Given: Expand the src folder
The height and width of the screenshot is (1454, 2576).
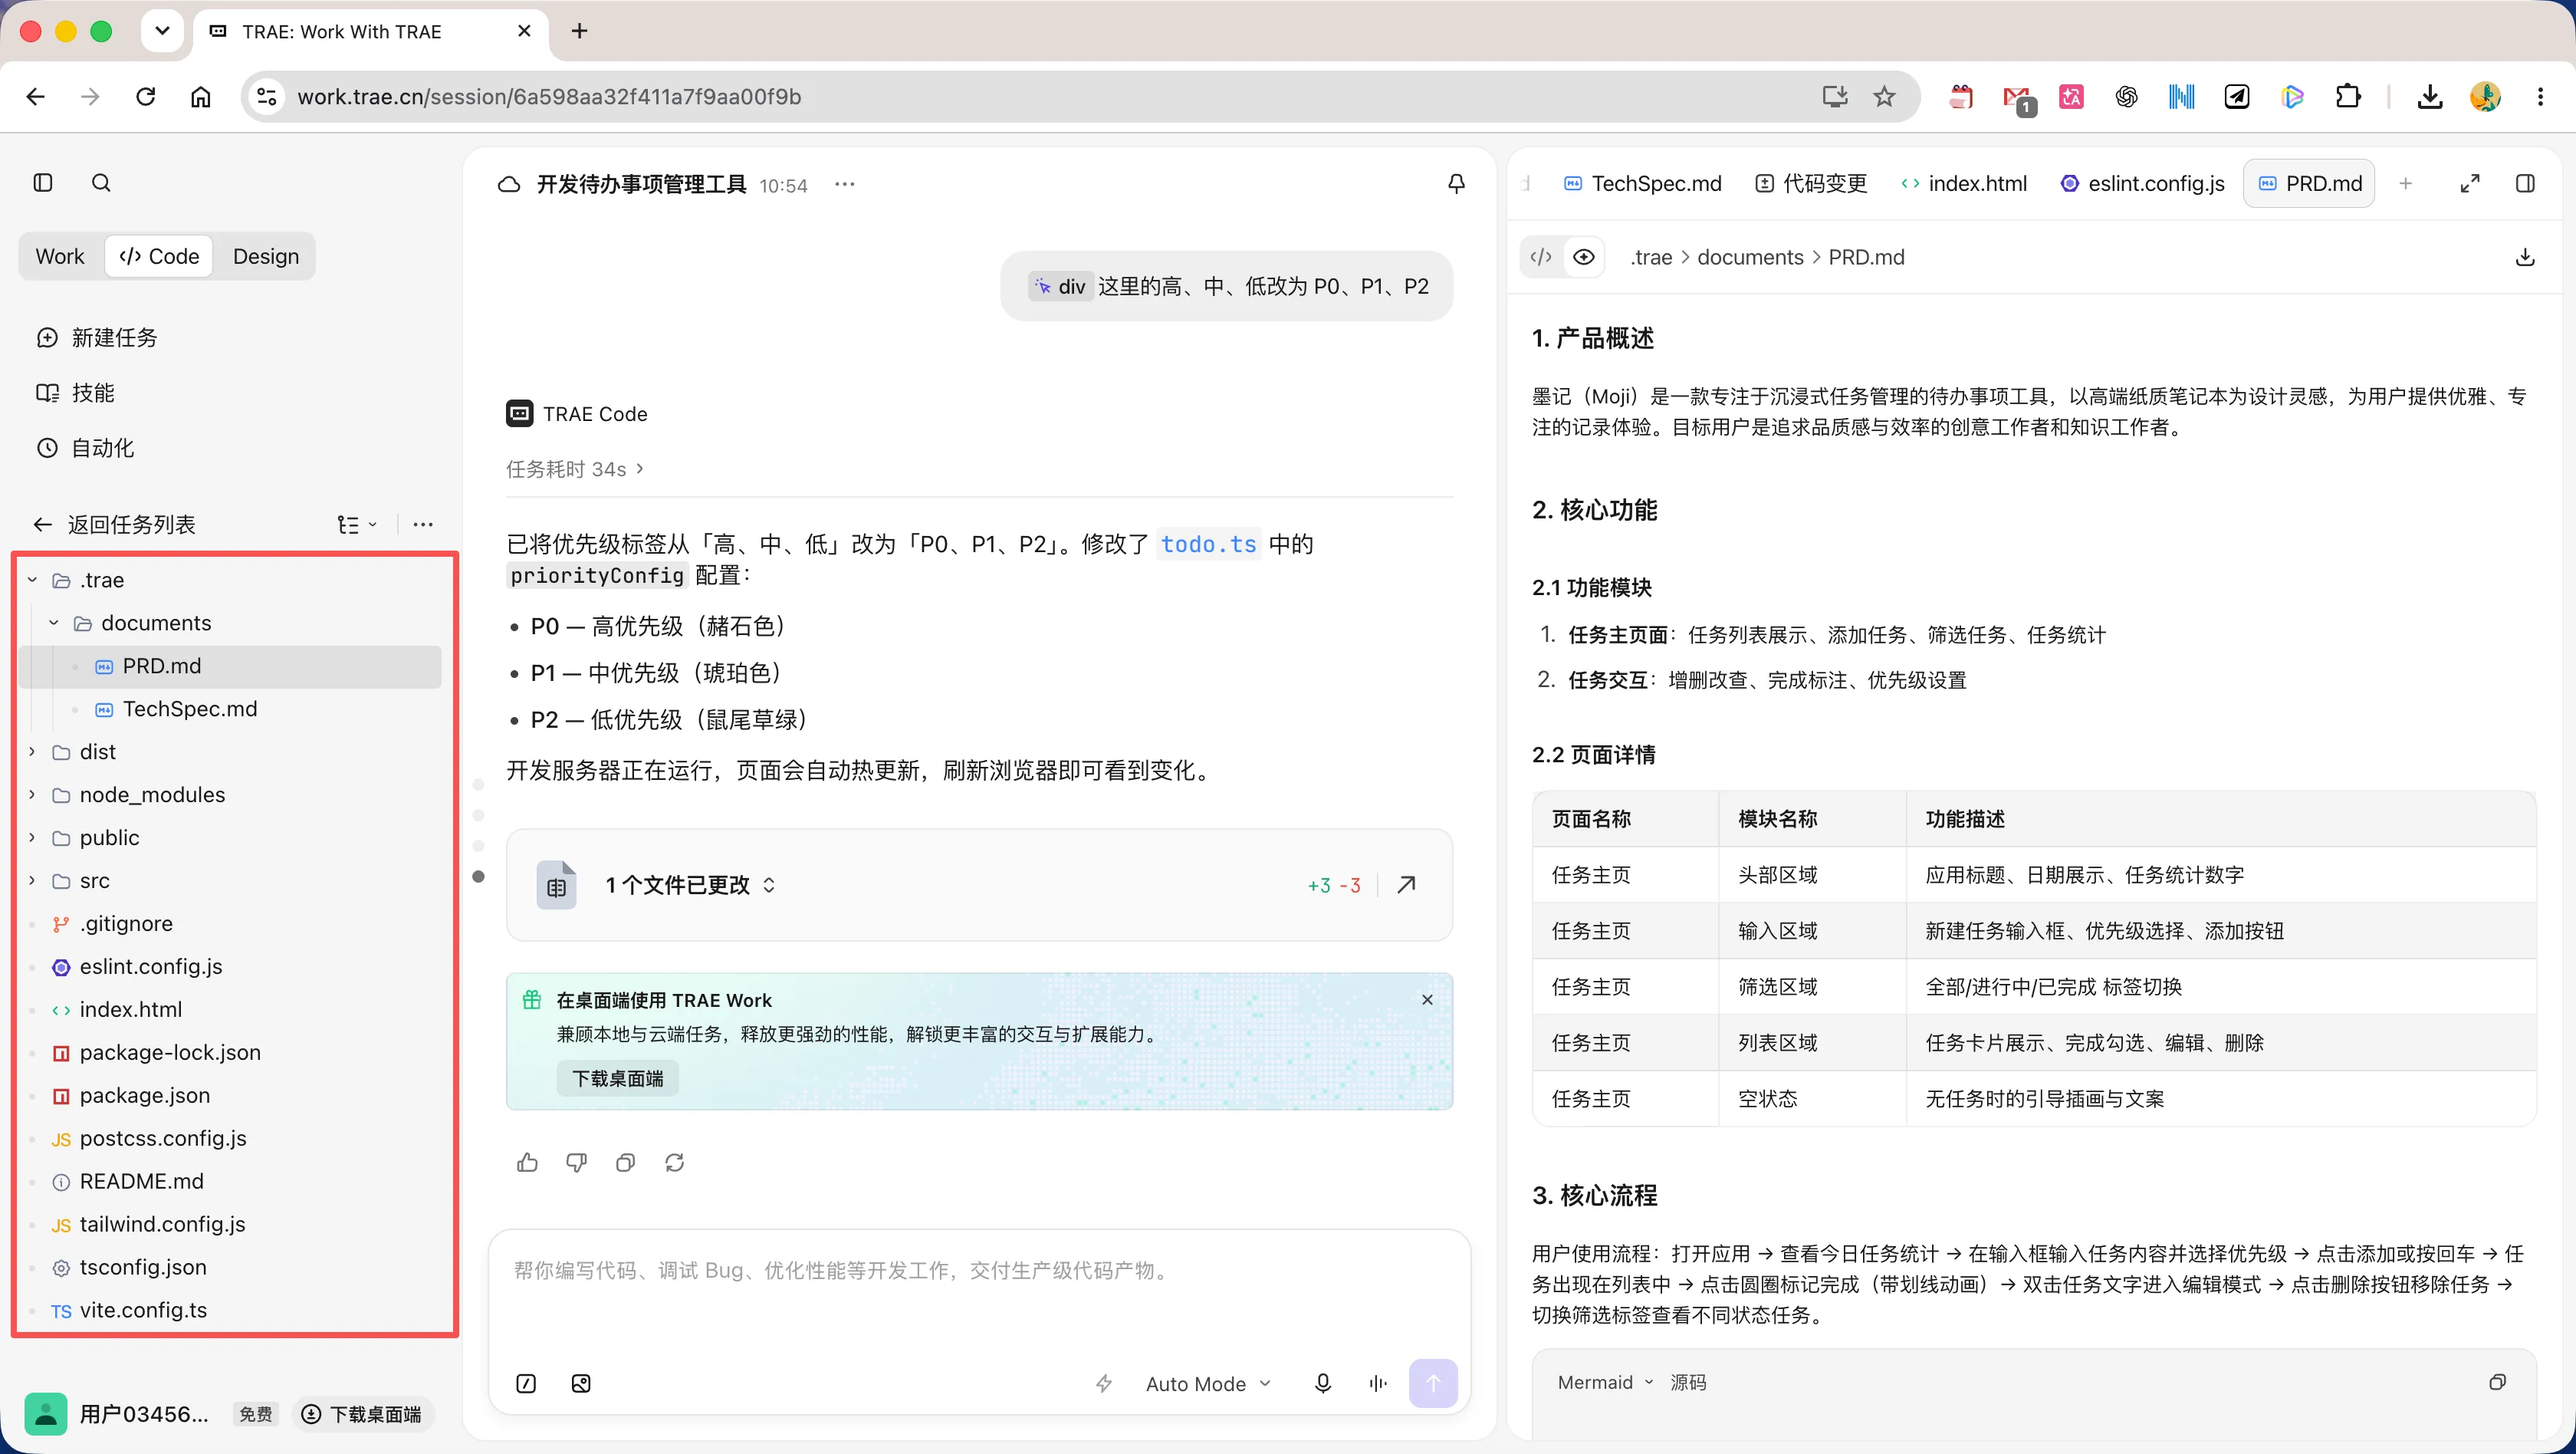Looking at the screenshot, I should (32, 881).
